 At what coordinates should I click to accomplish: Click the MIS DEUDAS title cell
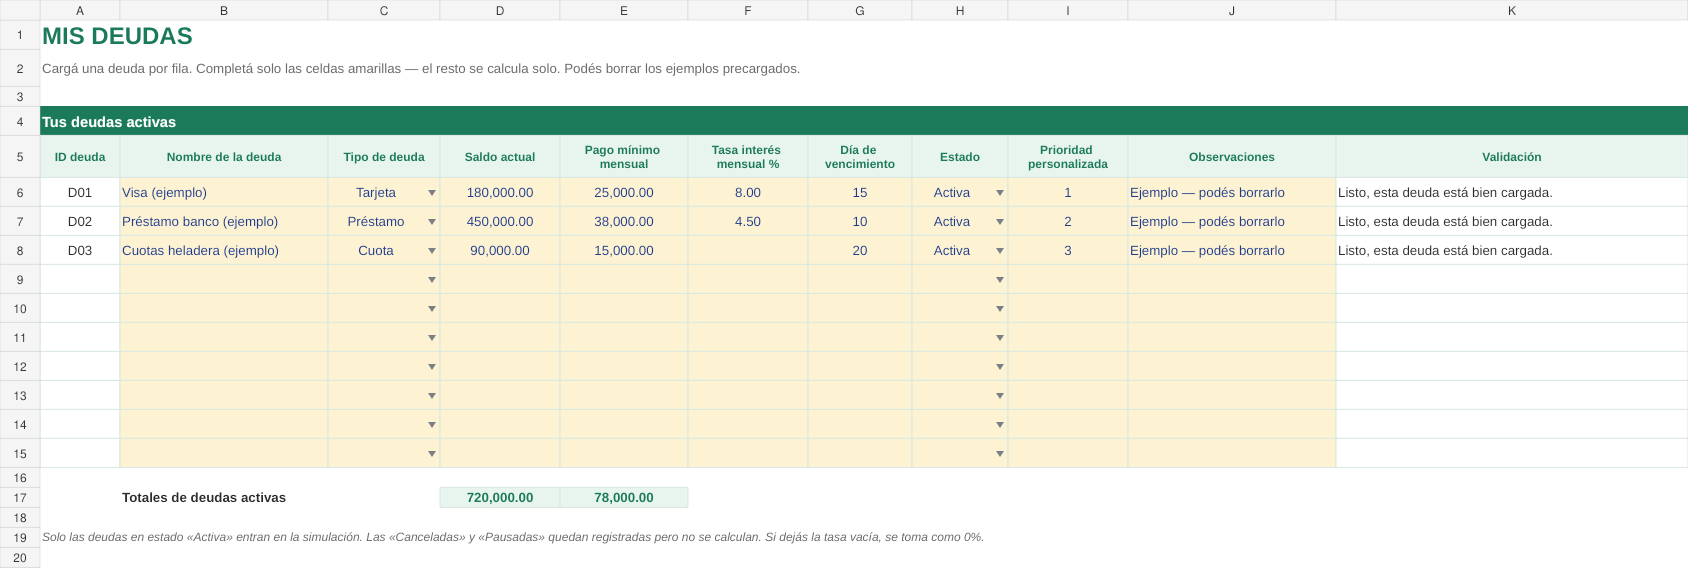[x=117, y=35]
